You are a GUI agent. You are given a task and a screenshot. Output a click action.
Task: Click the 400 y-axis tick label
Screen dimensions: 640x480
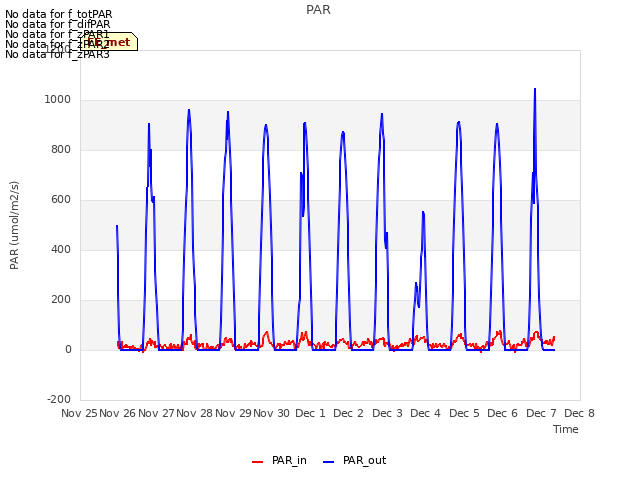click(x=61, y=250)
